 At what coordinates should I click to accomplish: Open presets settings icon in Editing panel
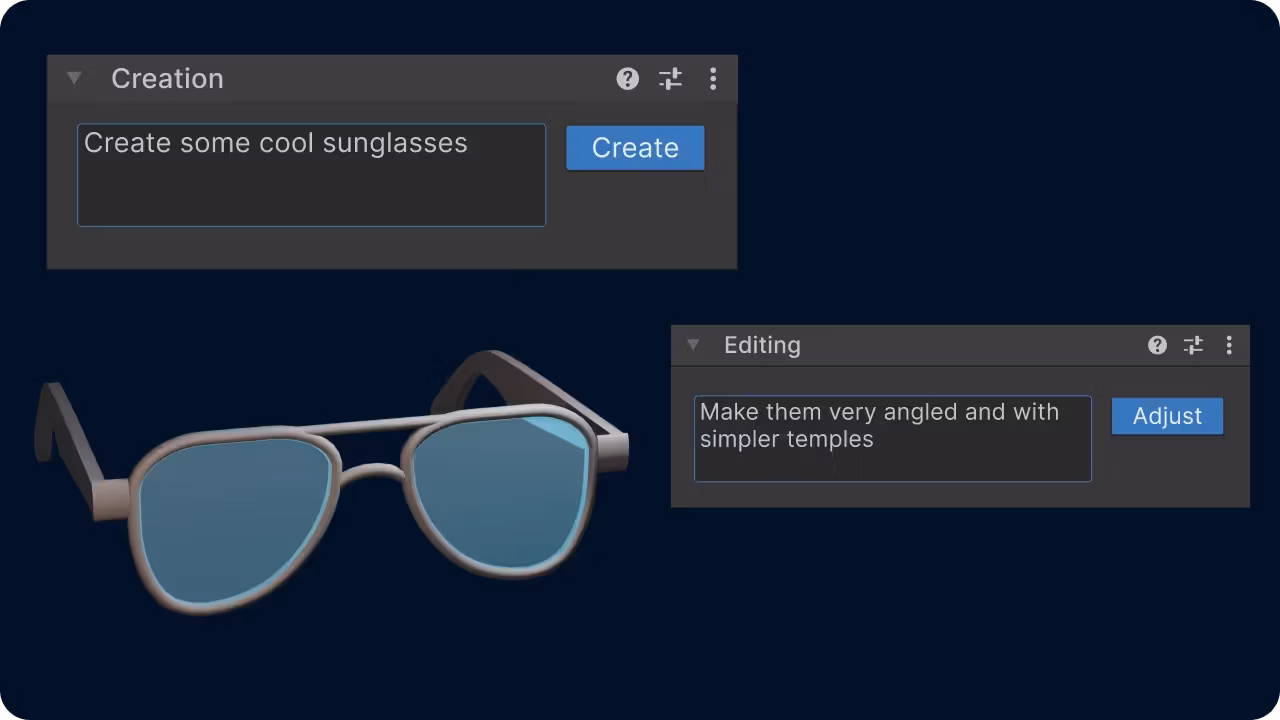1193,345
